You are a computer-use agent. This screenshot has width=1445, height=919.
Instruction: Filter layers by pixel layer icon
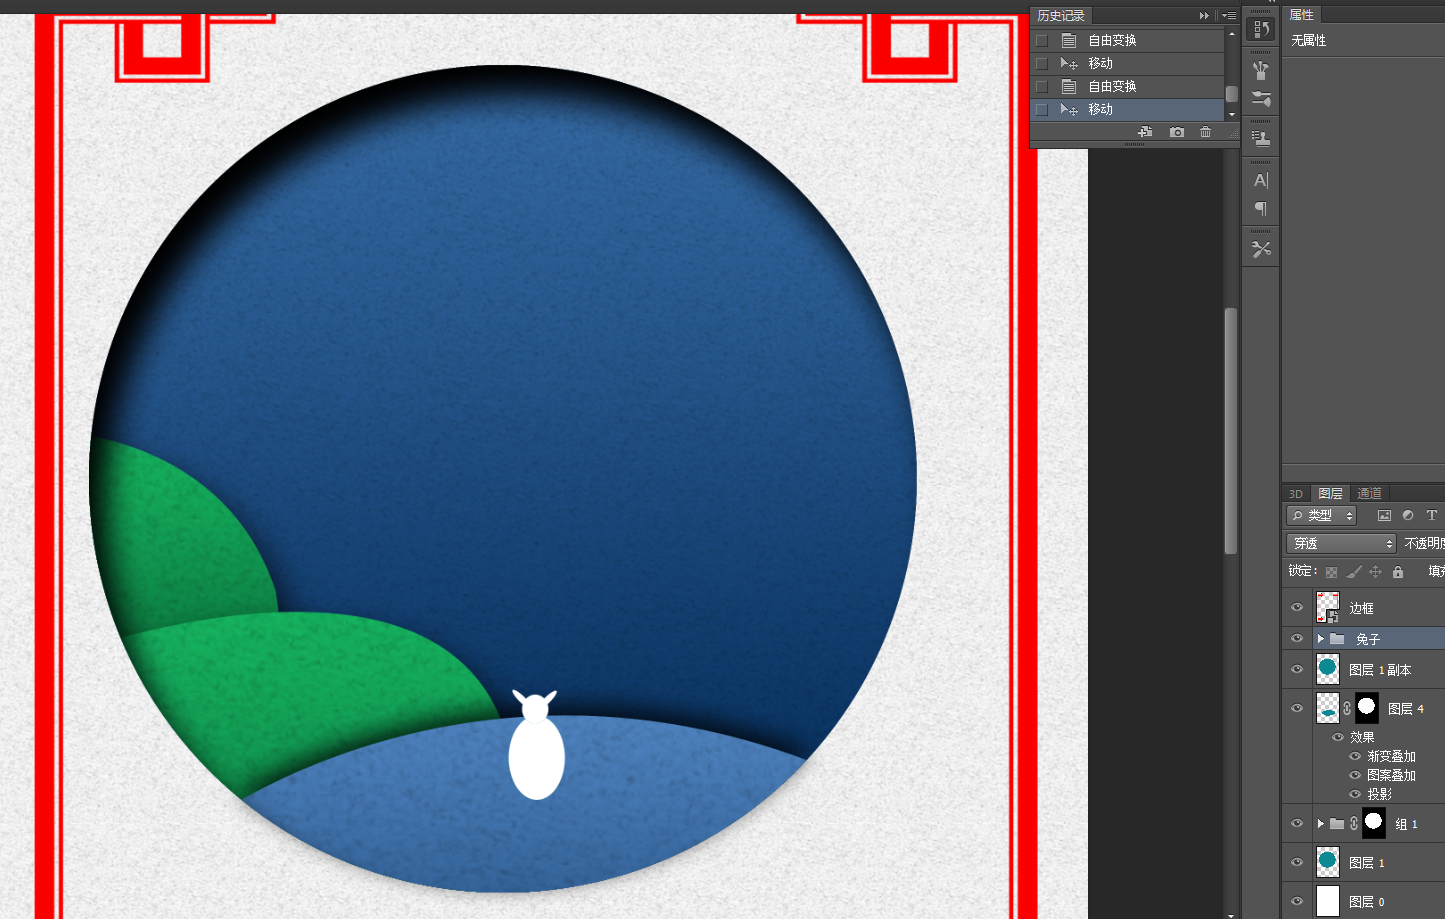tap(1384, 516)
